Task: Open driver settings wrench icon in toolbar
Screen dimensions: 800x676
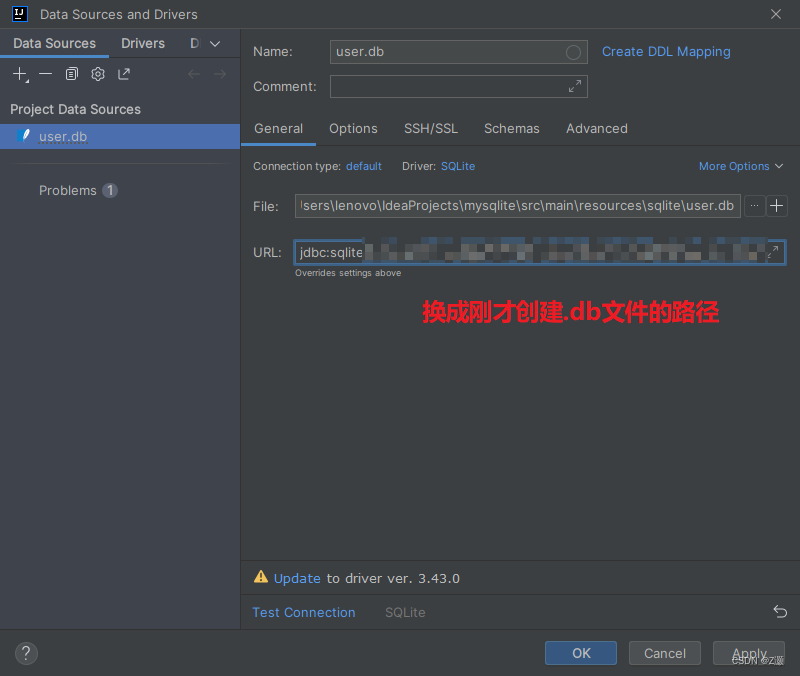Action: (x=98, y=74)
